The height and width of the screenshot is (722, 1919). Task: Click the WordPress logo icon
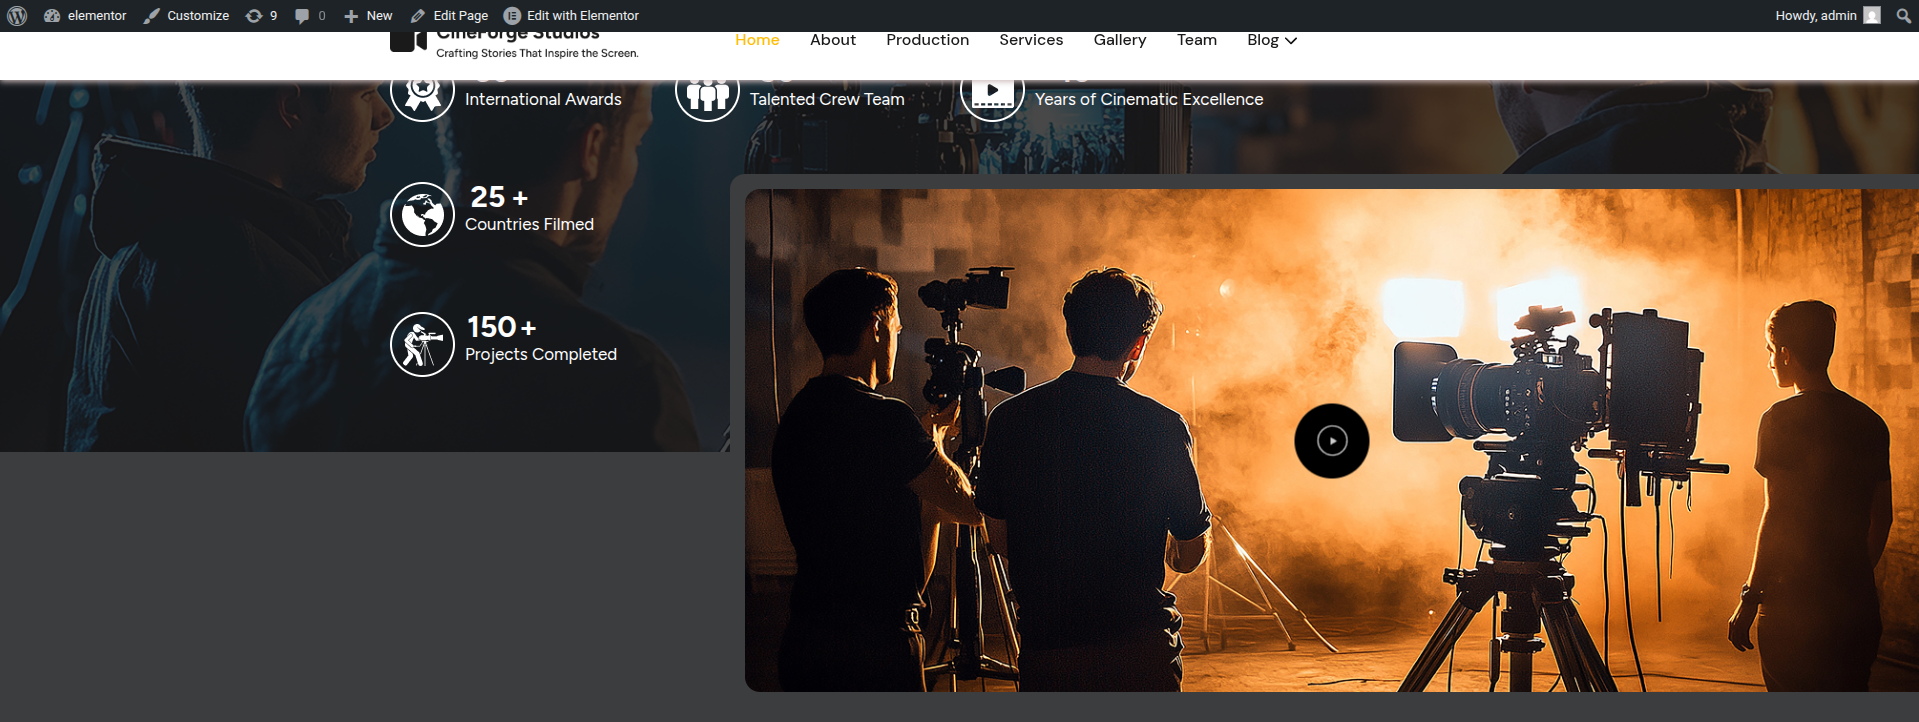(17, 15)
